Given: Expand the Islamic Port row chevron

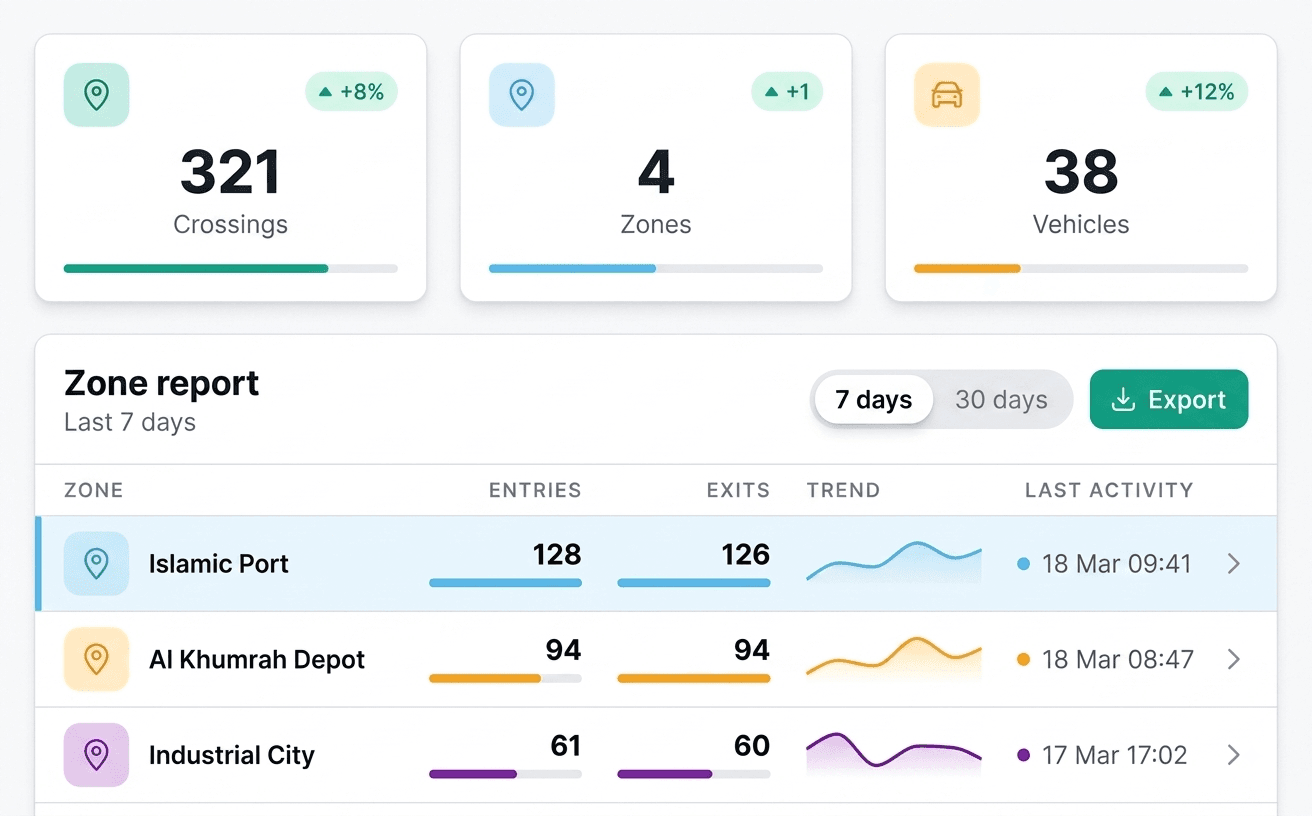Looking at the screenshot, I should (x=1234, y=564).
